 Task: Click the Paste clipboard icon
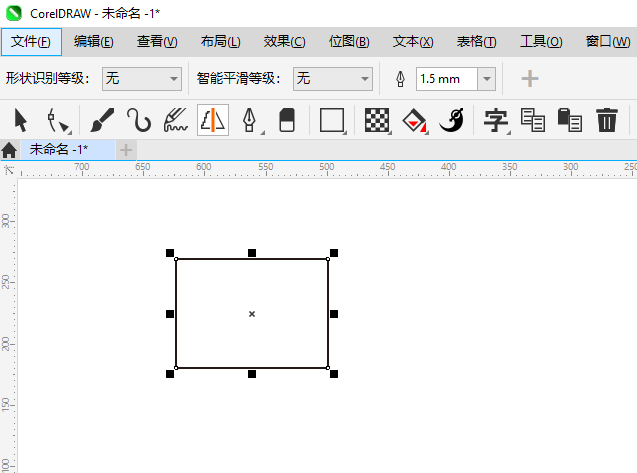tap(570, 120)
